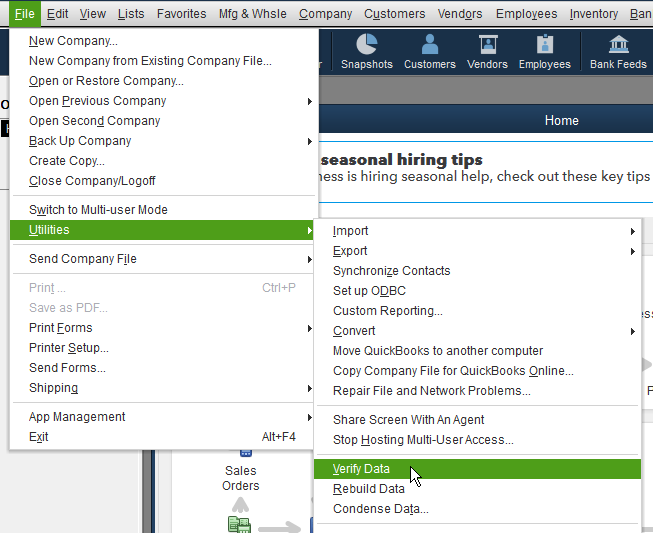Expand App Management submenu arrow
Screen dimensions: 653x533
pyautogui.click(x=309, y=417)
